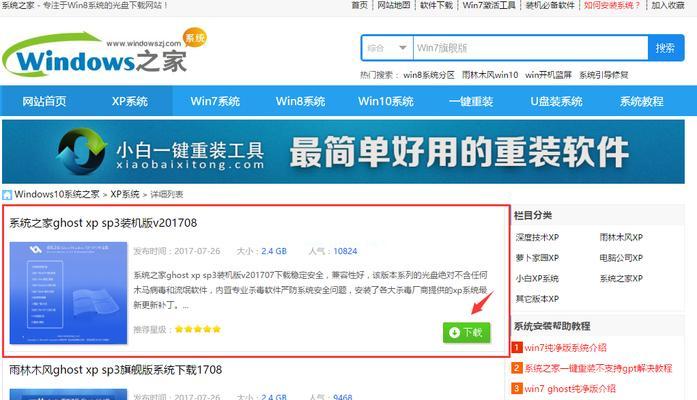Viewport: 697px width, 400px height.
Task: Click the 小白一键重装工具 banner ad
Action: (343, 152)
